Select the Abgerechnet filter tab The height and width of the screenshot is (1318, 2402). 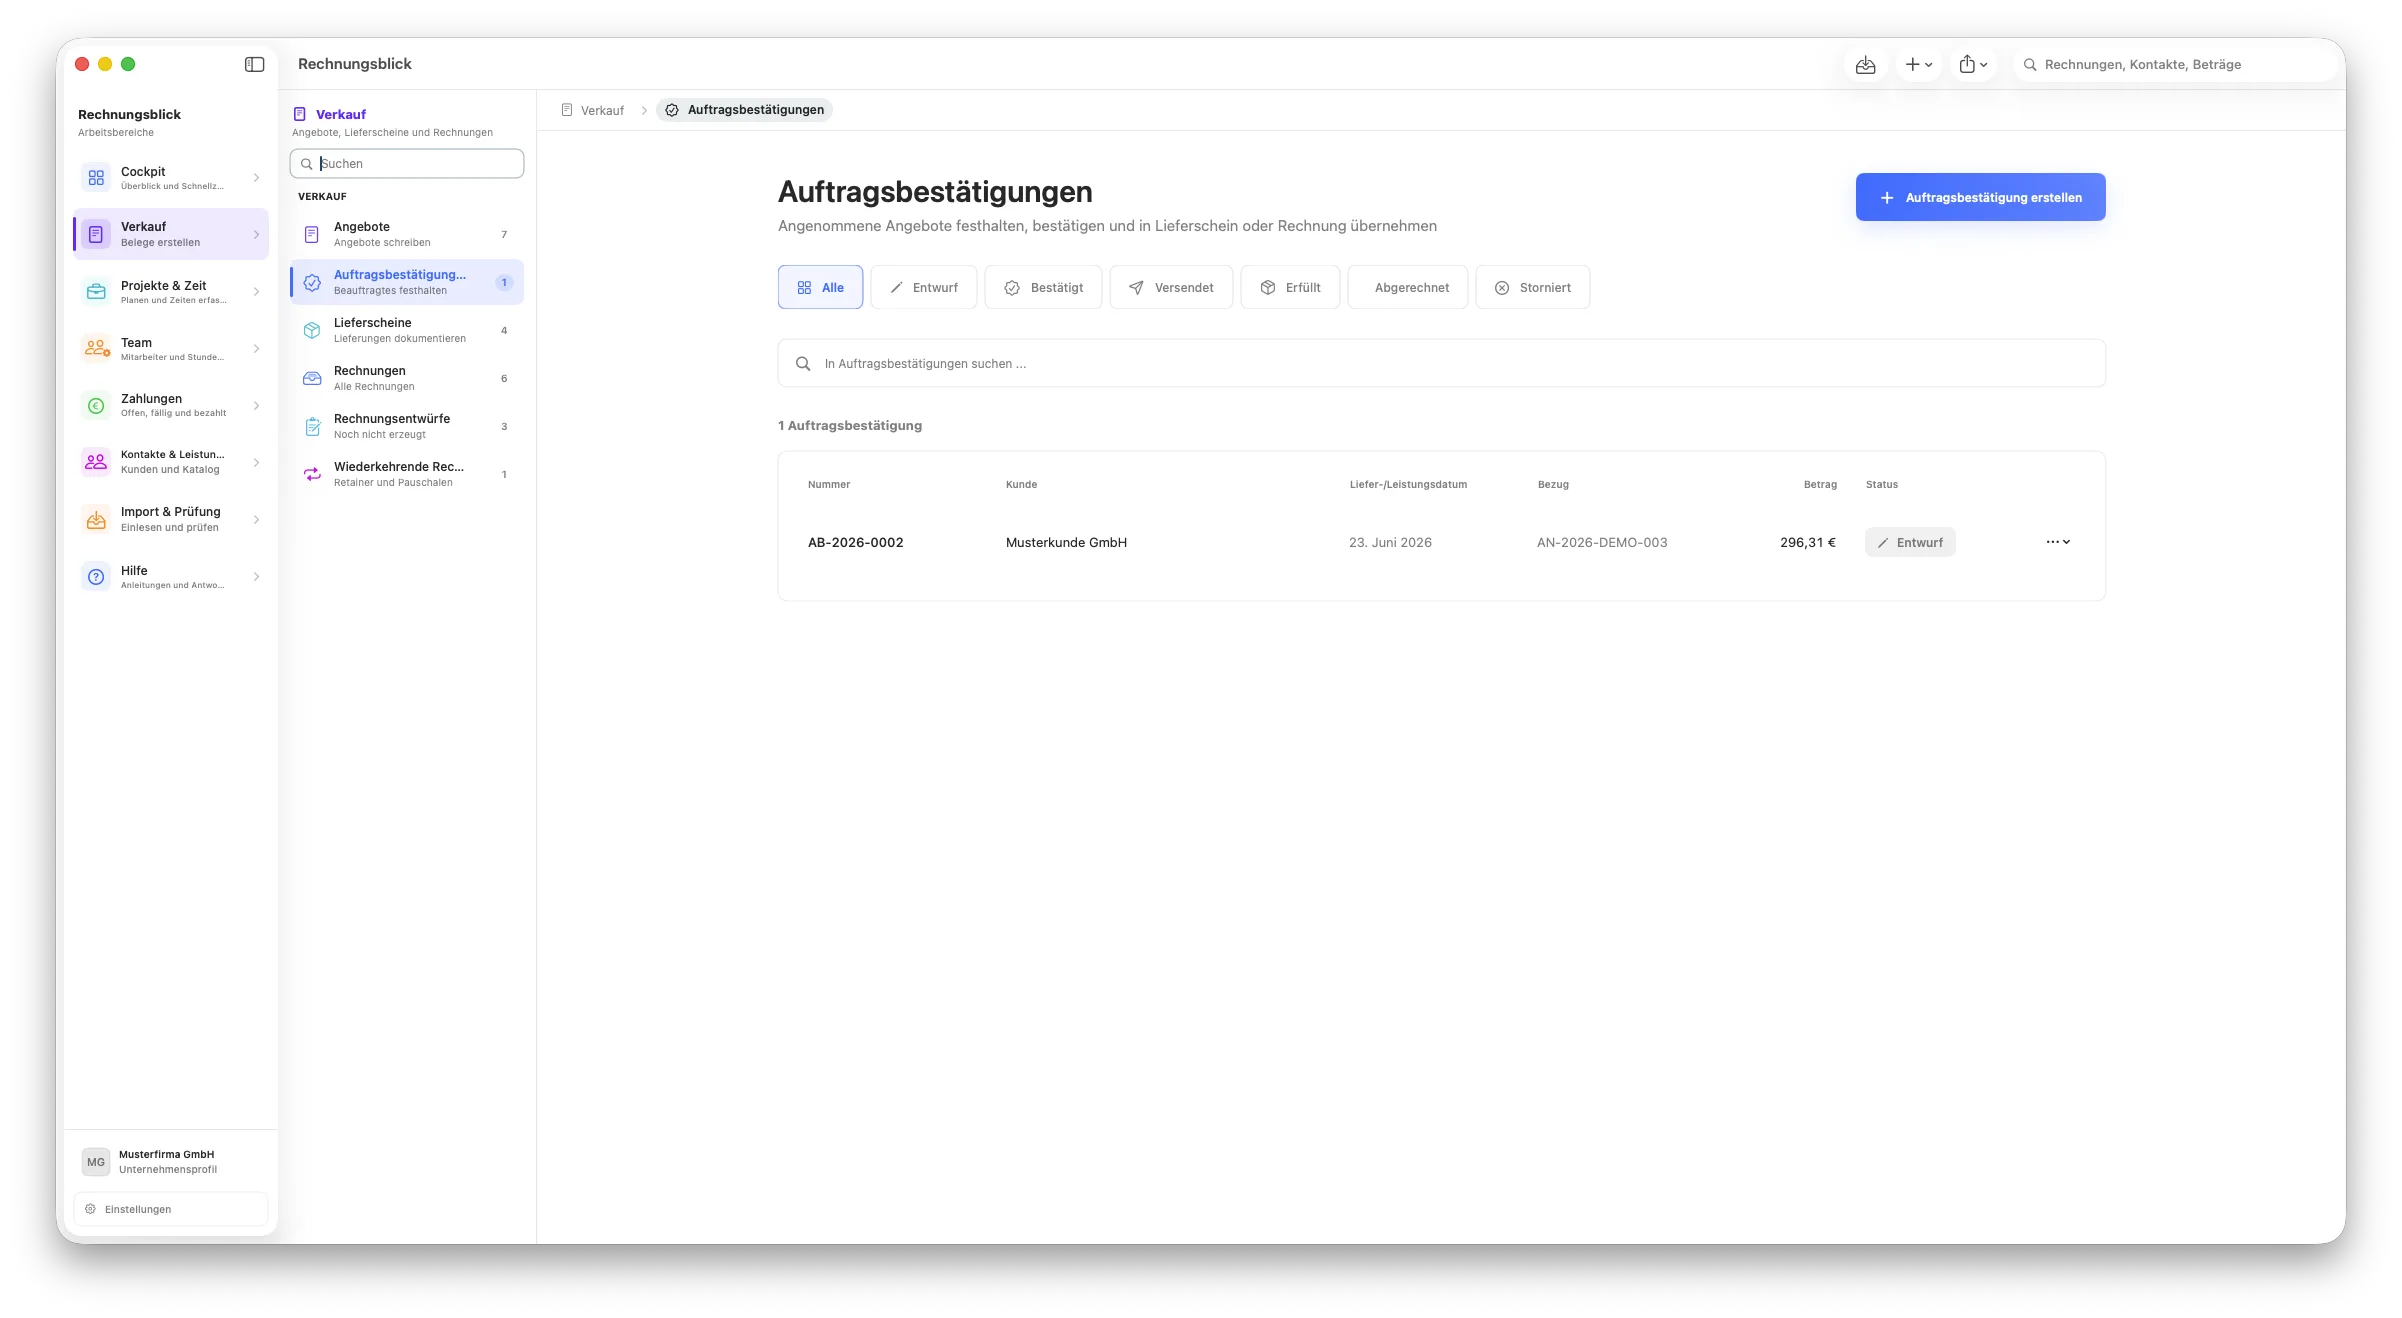1408,288
